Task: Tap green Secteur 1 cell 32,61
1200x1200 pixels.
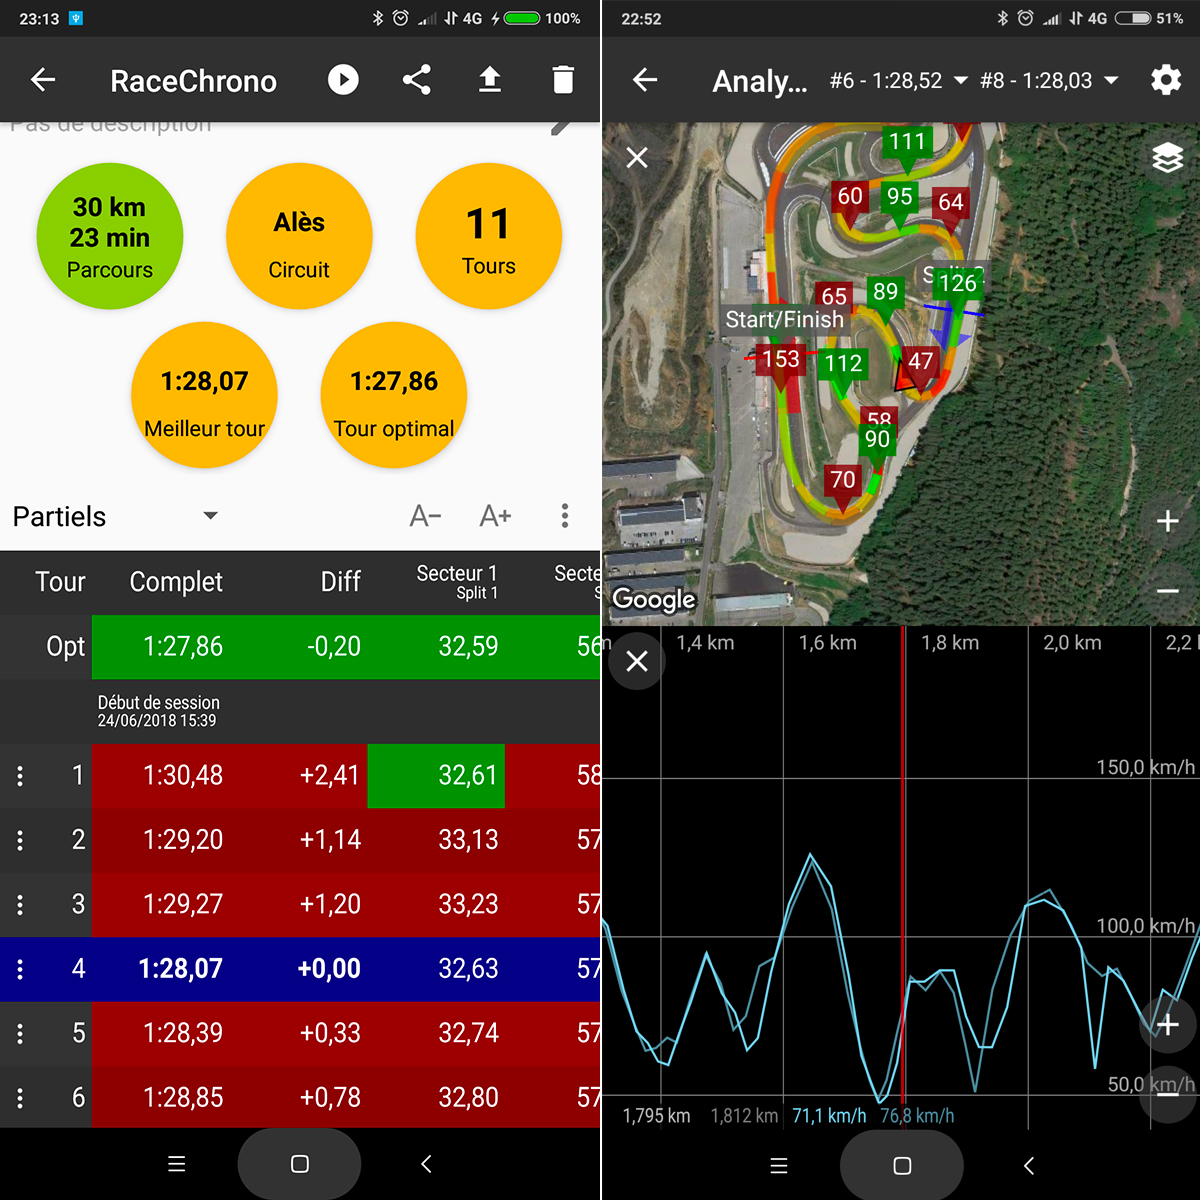Action: pyautogui.click(x=436, y=776)
